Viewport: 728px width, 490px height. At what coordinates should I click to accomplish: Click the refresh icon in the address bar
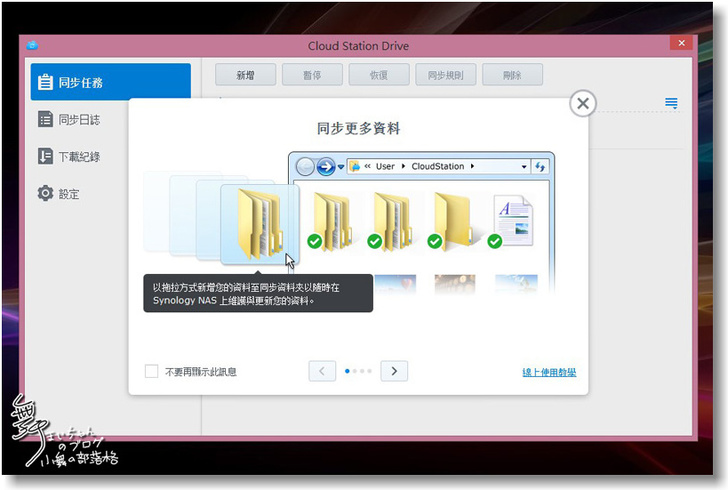(x=540, y=167)
